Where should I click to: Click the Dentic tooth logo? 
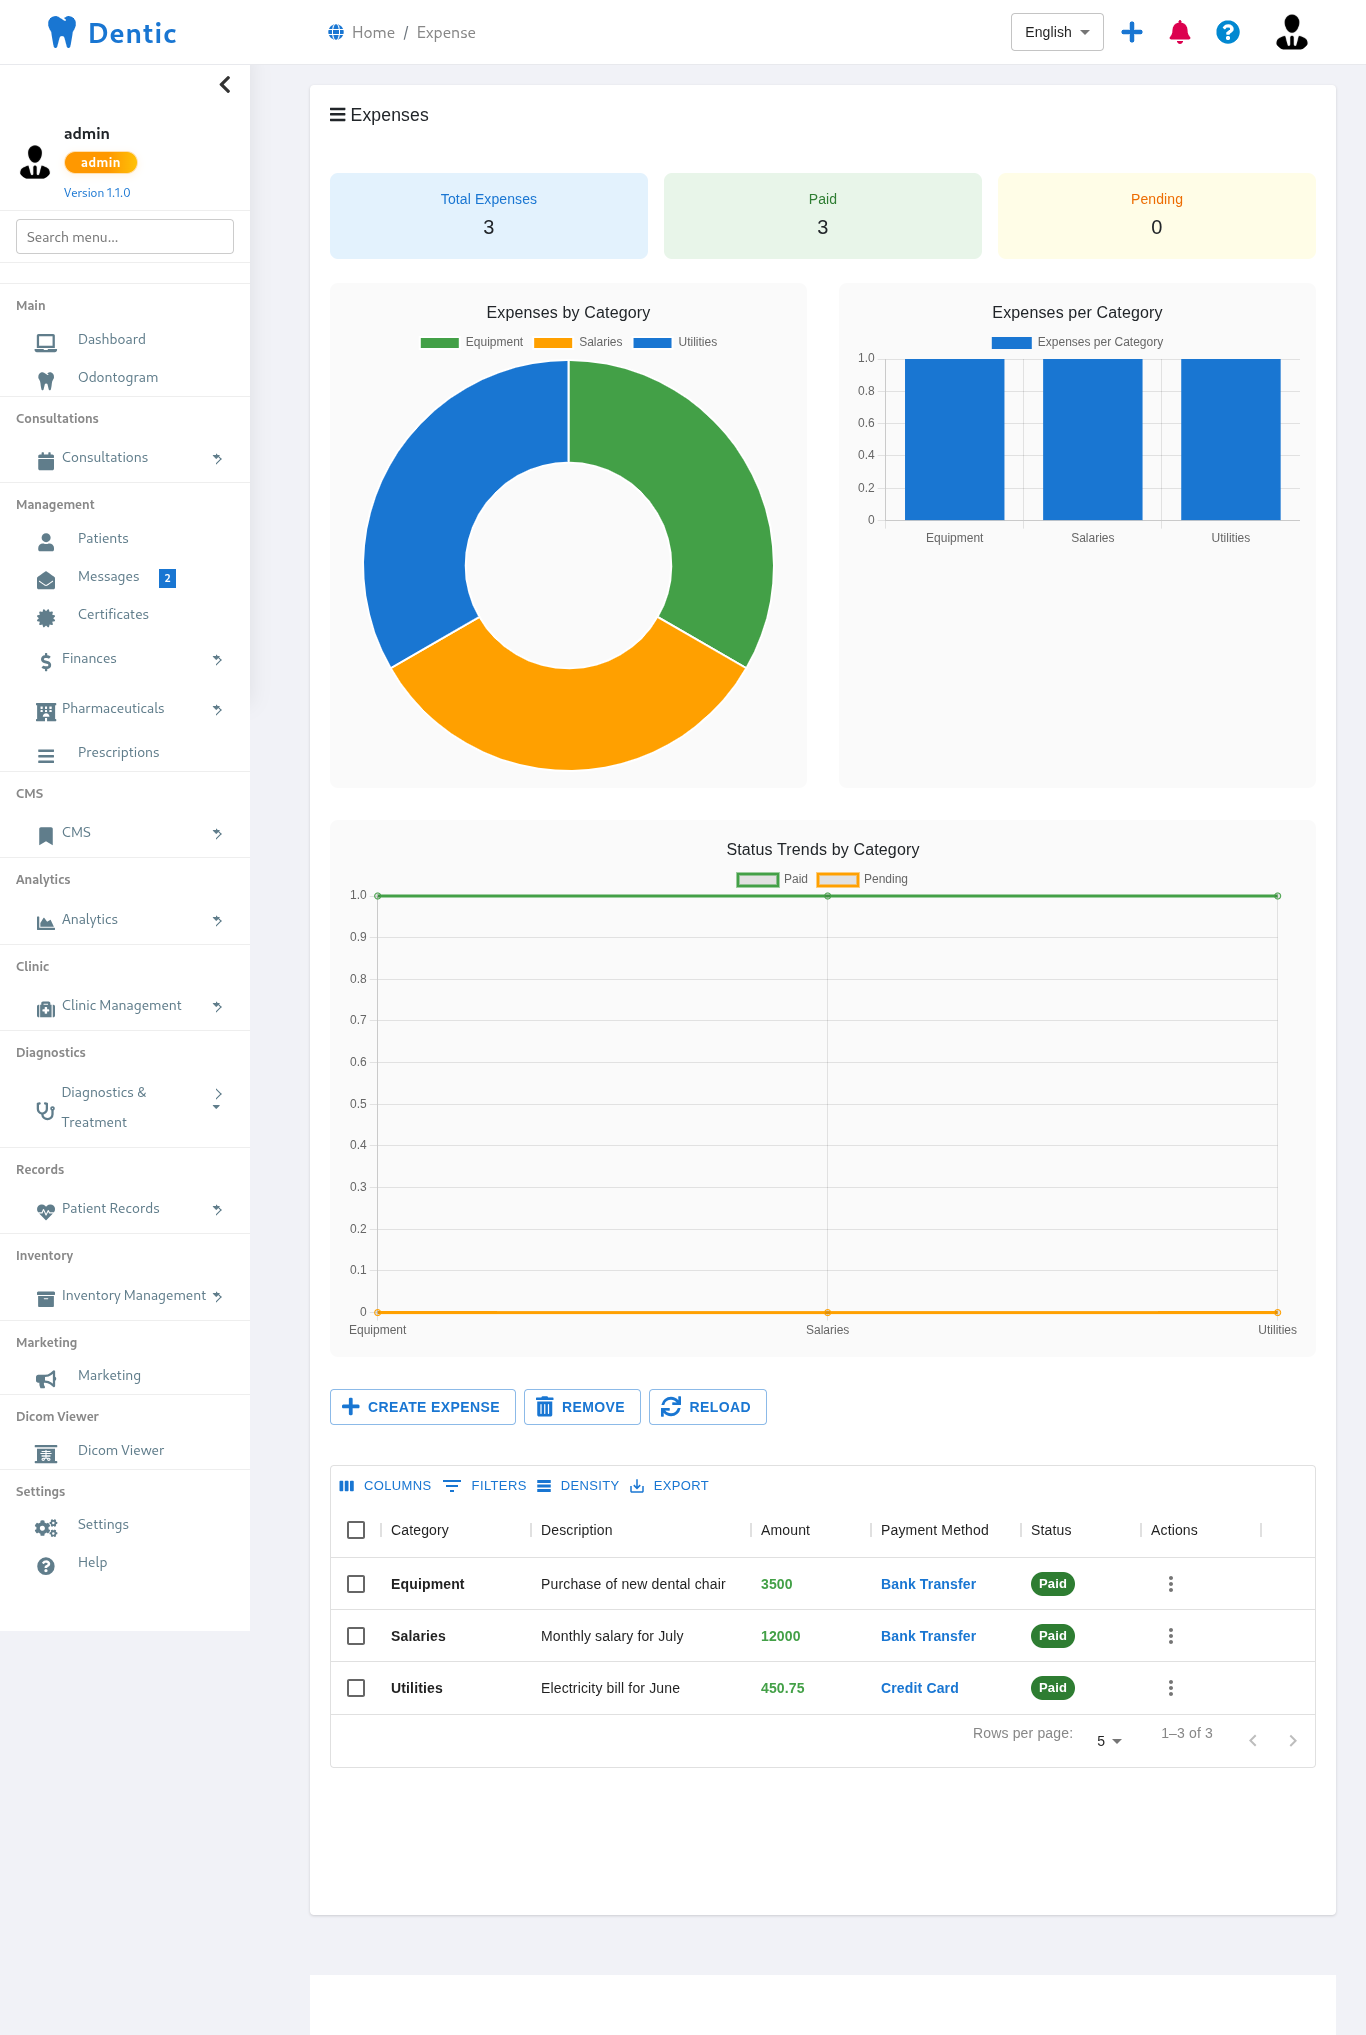tap(62, 32)
